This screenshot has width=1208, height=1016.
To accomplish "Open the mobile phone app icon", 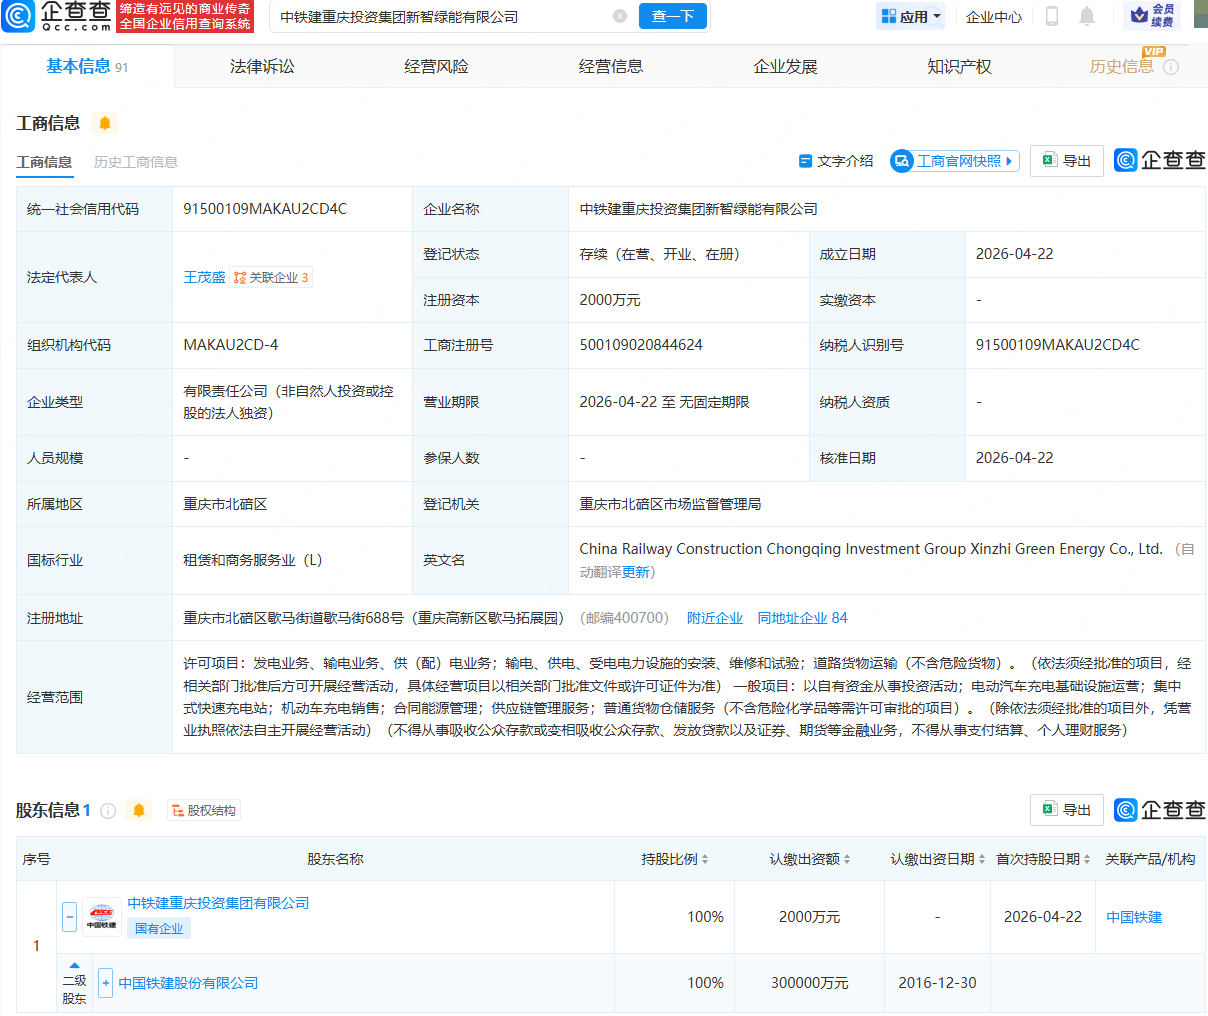I will [x=1051, y=16].
